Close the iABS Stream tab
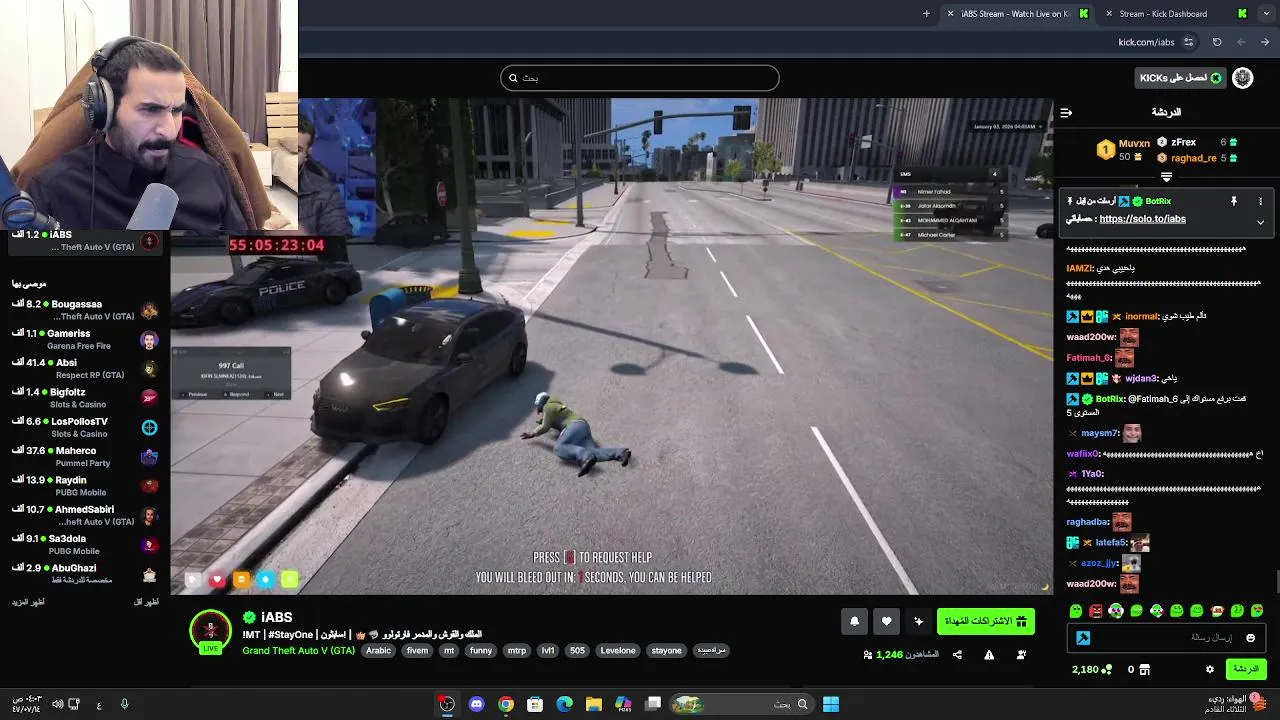The height and width of the screenshot is (720, 1280). pos(951,14)
